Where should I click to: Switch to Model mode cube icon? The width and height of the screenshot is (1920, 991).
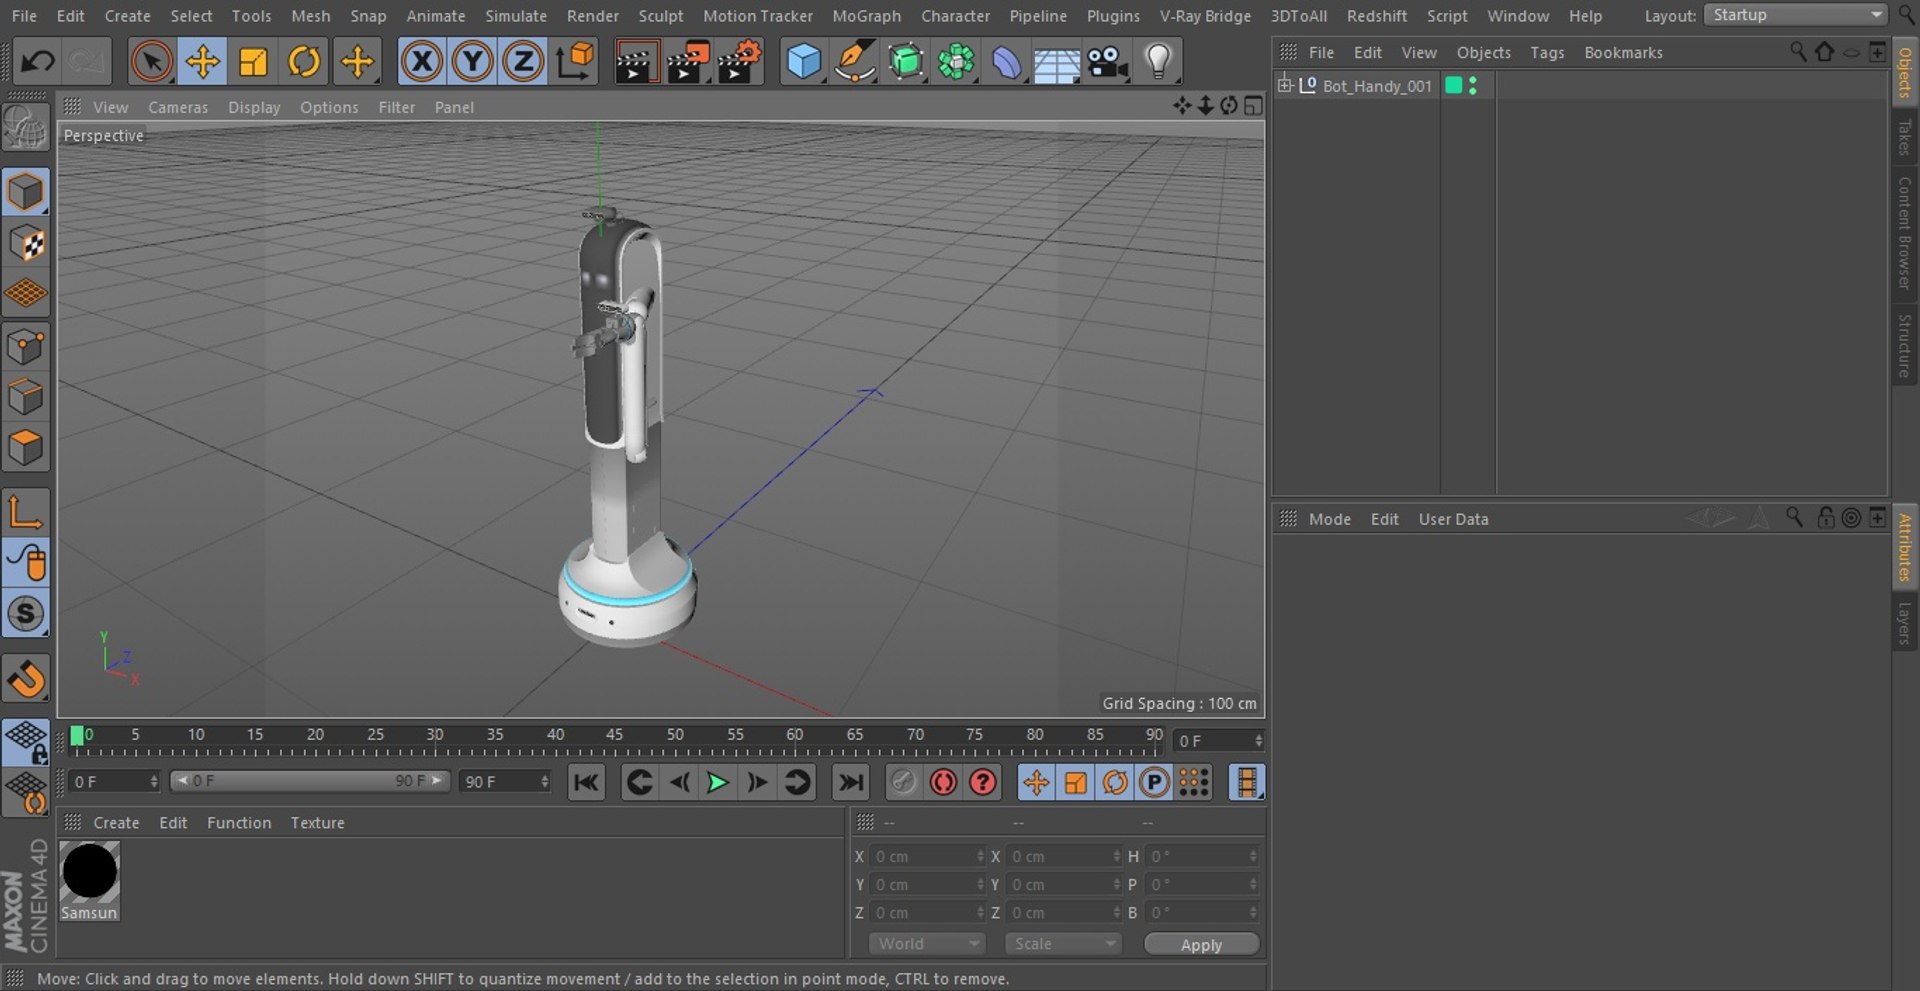(x=26, y=191)
